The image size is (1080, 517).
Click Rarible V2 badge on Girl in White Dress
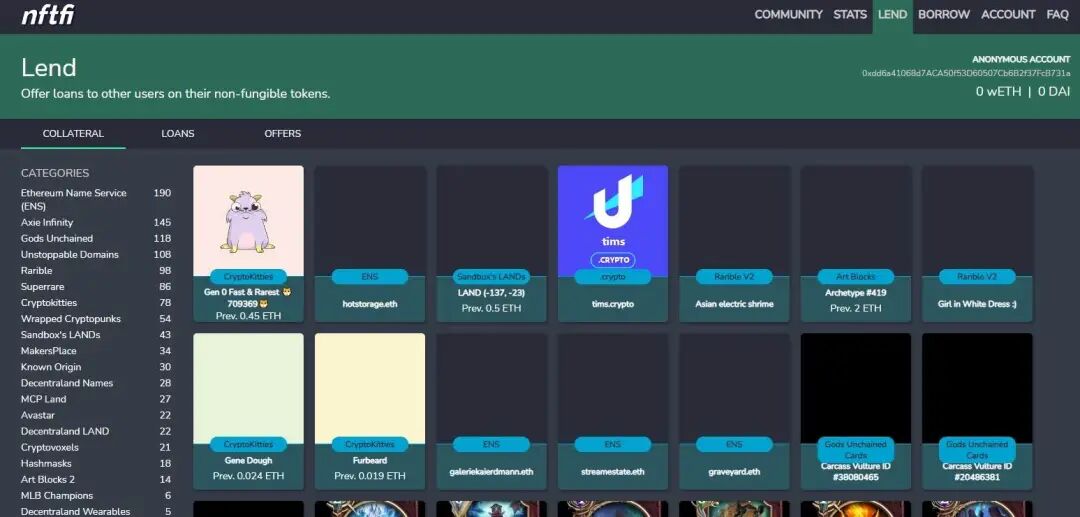[x=977, y=277]
